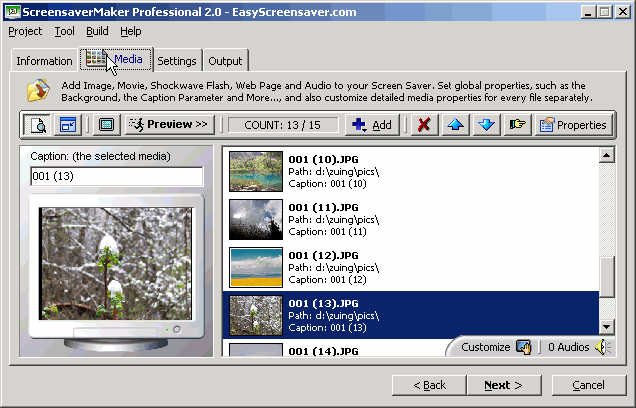Move selected media down with blue arrow
Image resolution: width=636 pixels, height=408 pixels.
click(x=486, y=125)
